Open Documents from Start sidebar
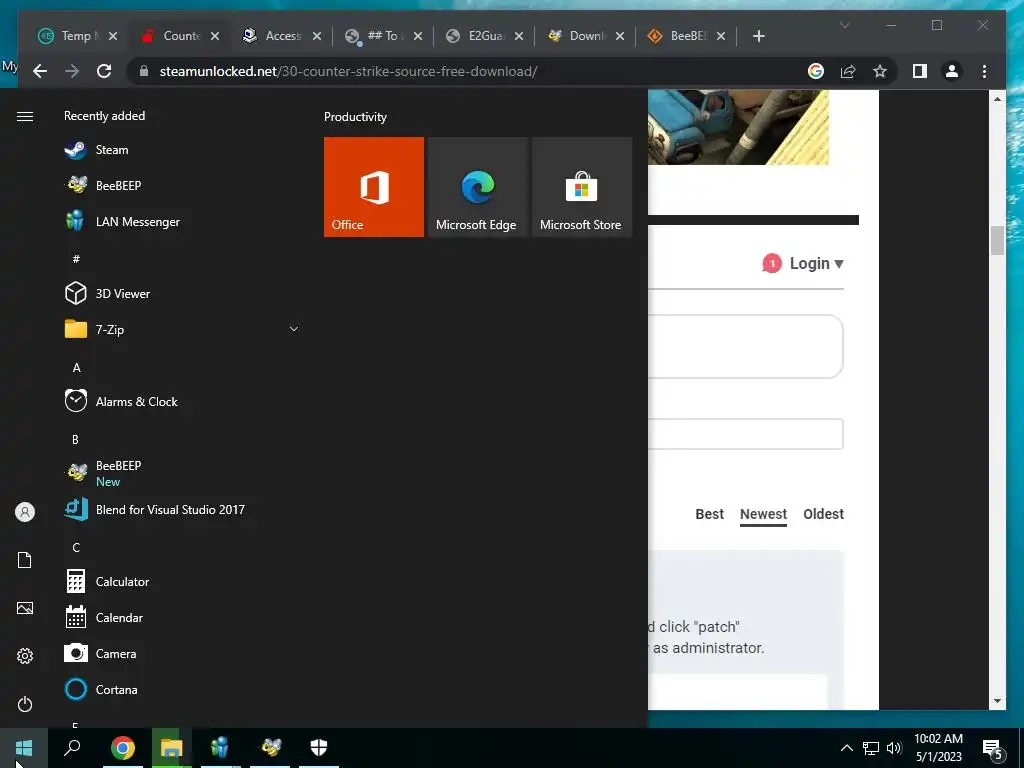This screenshot has height=768, width=1024. click(25, 560)
